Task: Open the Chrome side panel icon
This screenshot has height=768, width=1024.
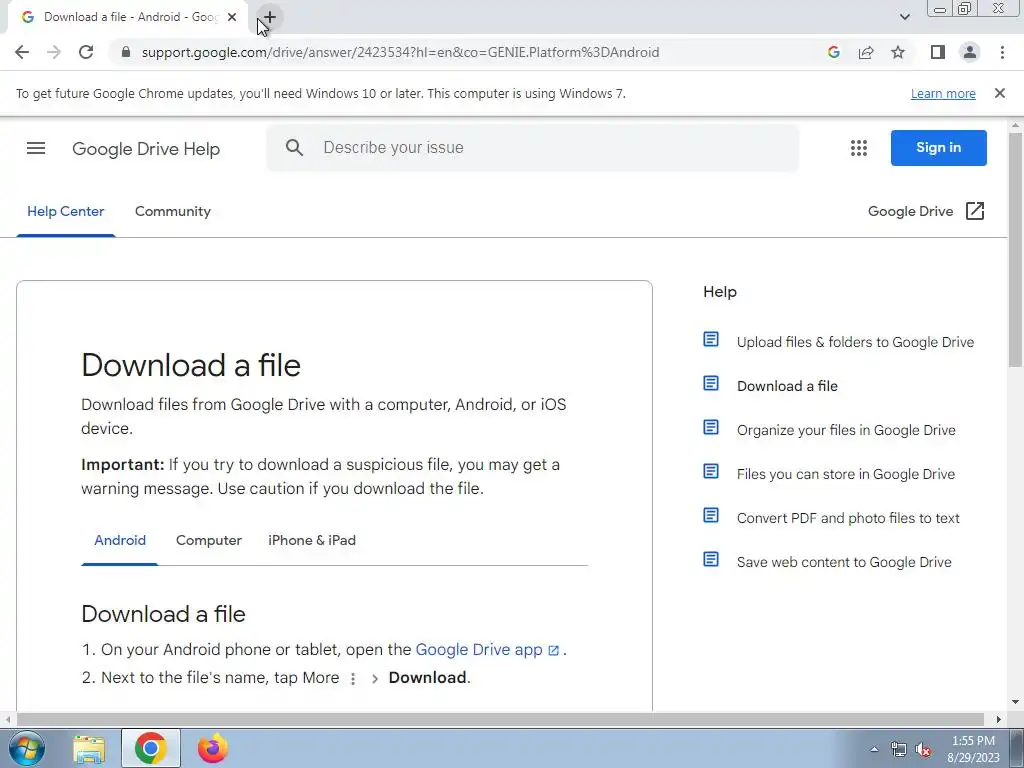Action: pyautogui.click(x=938, y=52)
